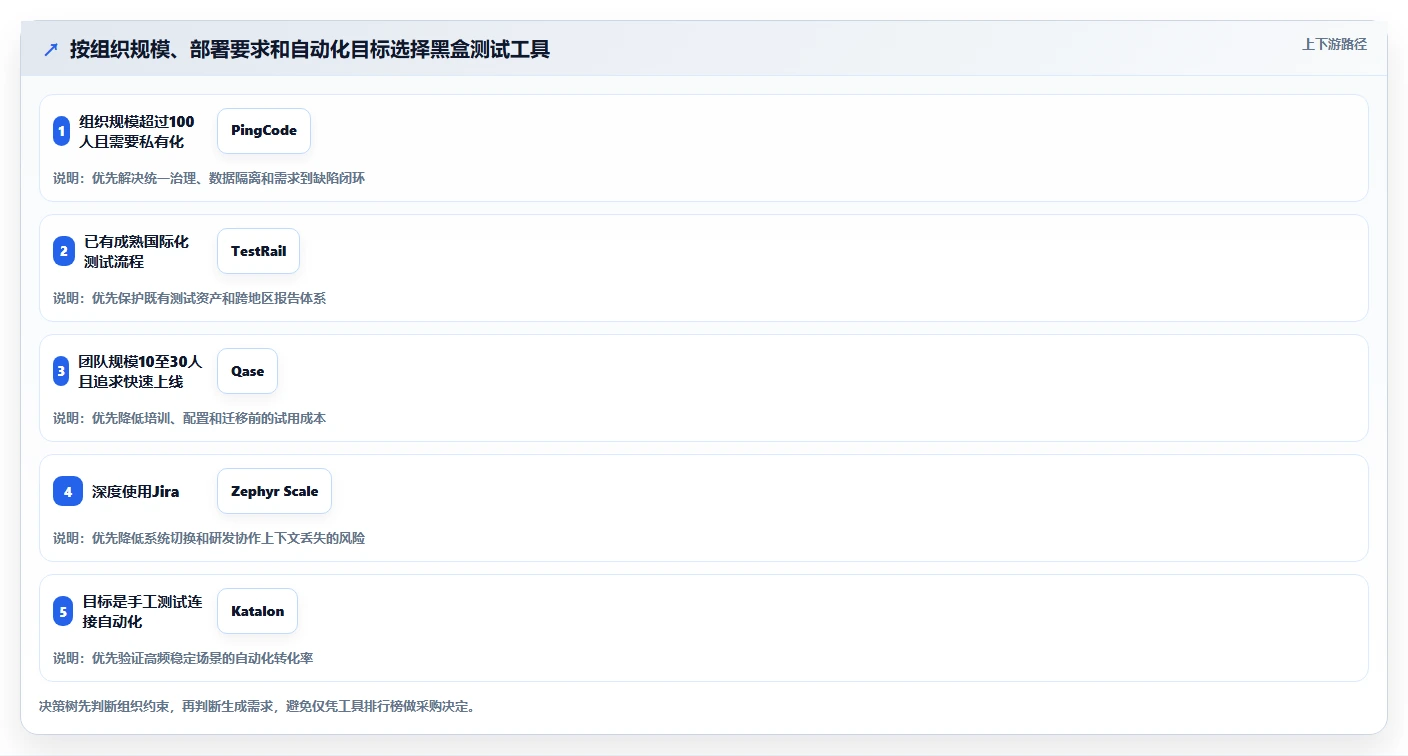Select the PingCode tool chip
This screenshot has height=756, width=1408.
click(x=264, y=131)
